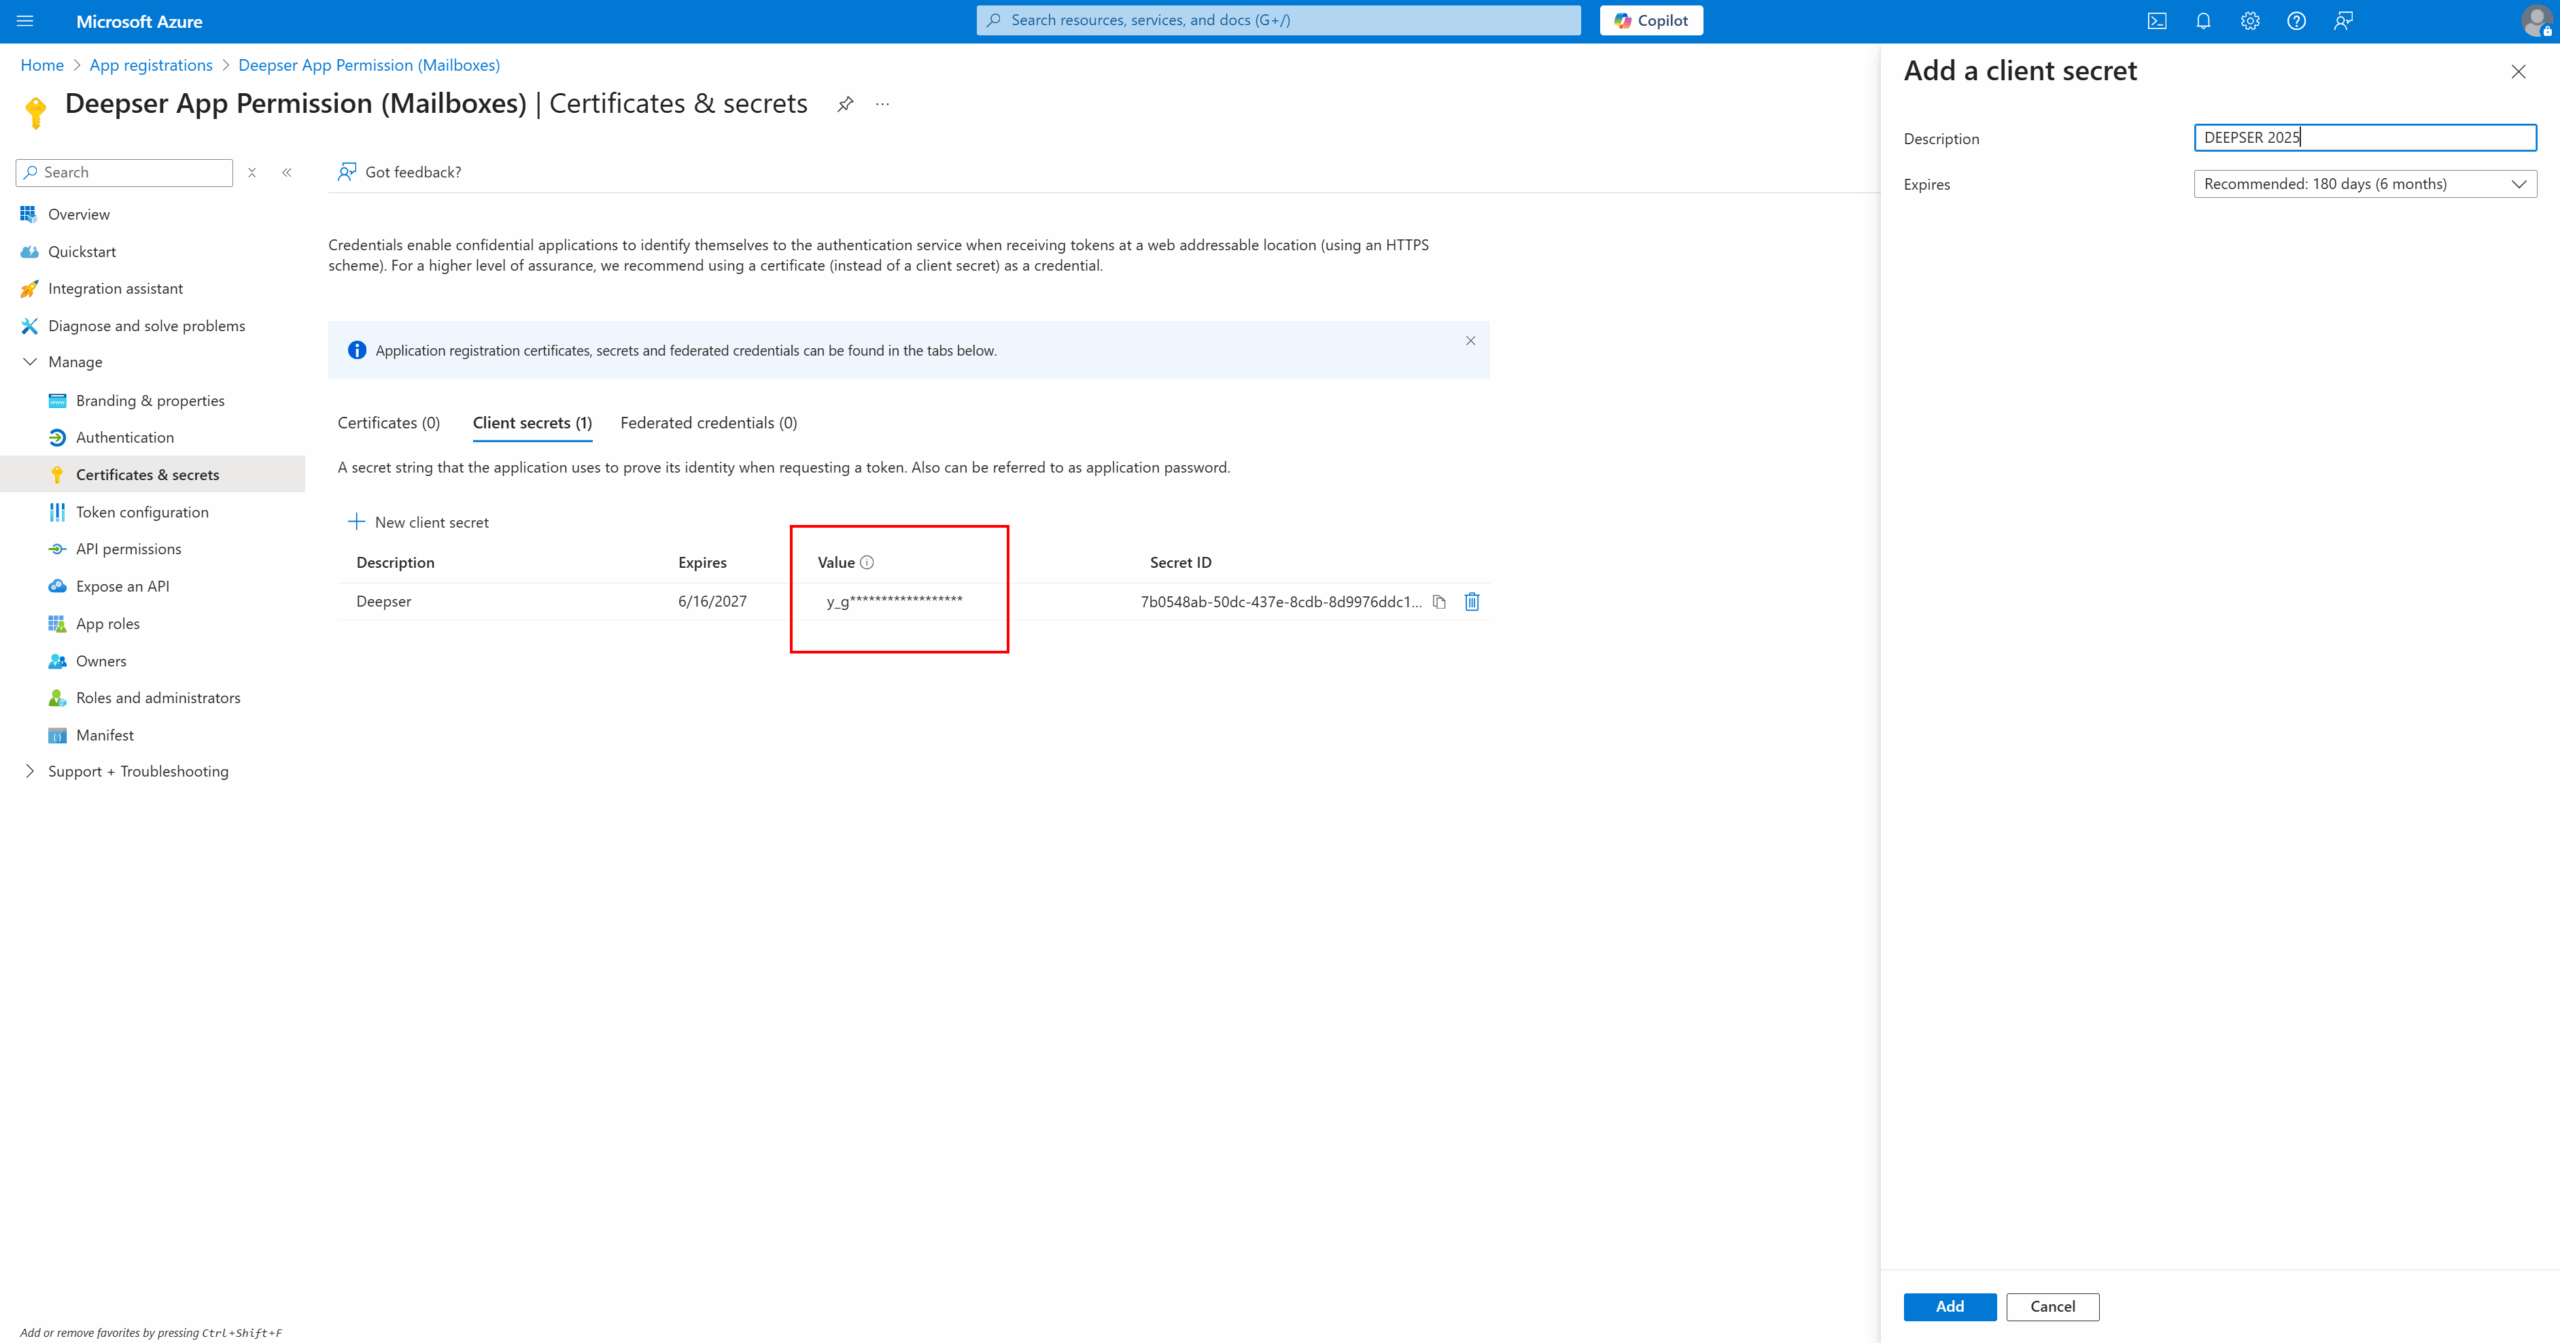The height and width of the screenshot is (1343, 2560).
Task: Open Branding & properties
Action: coord(150,400)
